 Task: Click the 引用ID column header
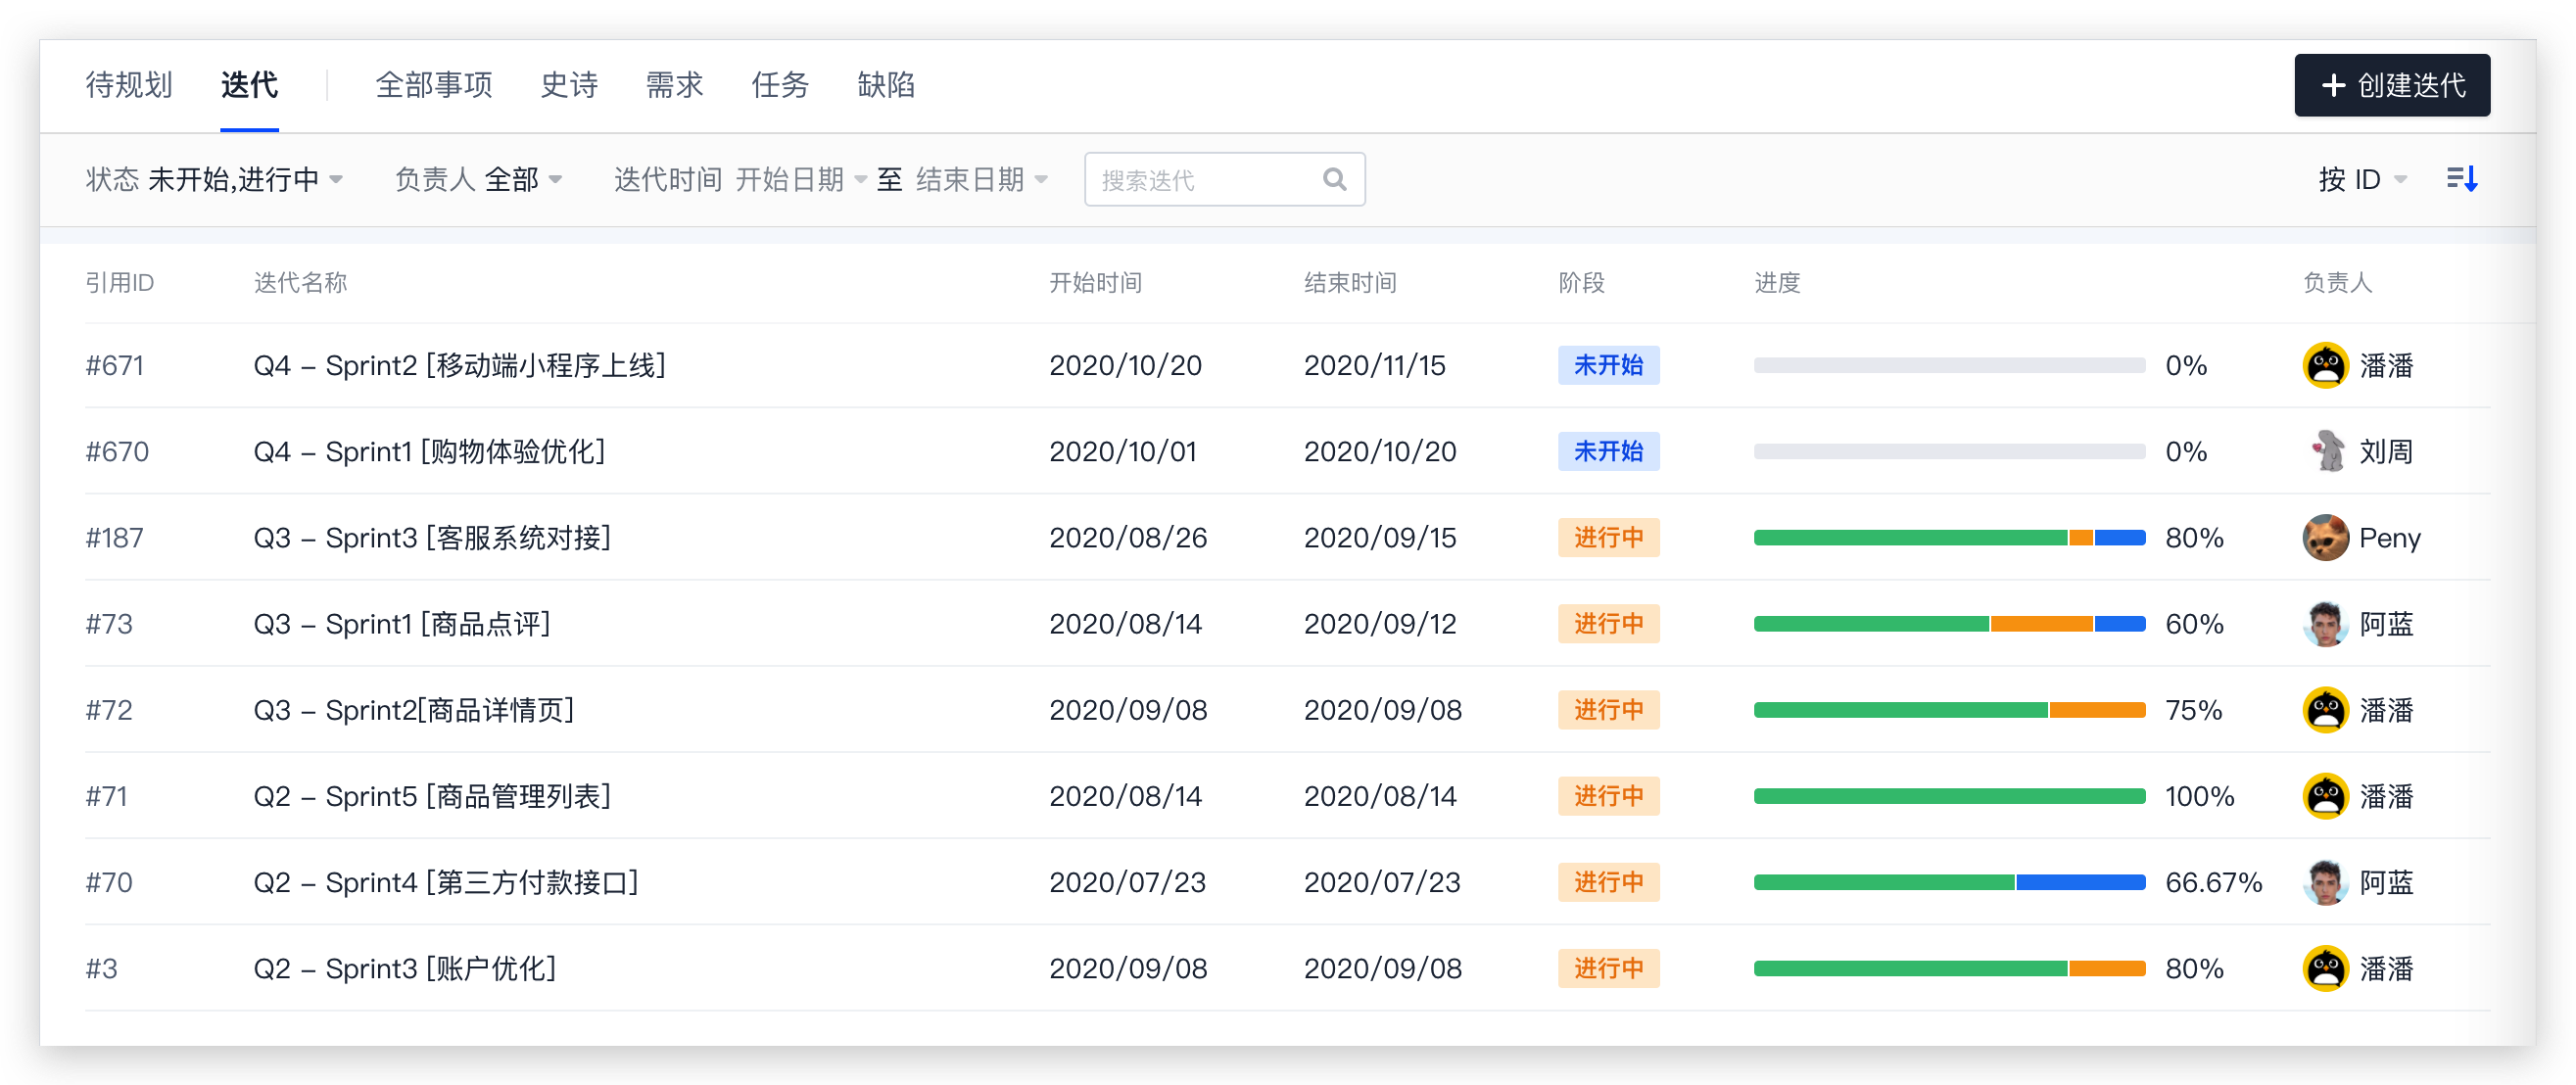(119, 283)
